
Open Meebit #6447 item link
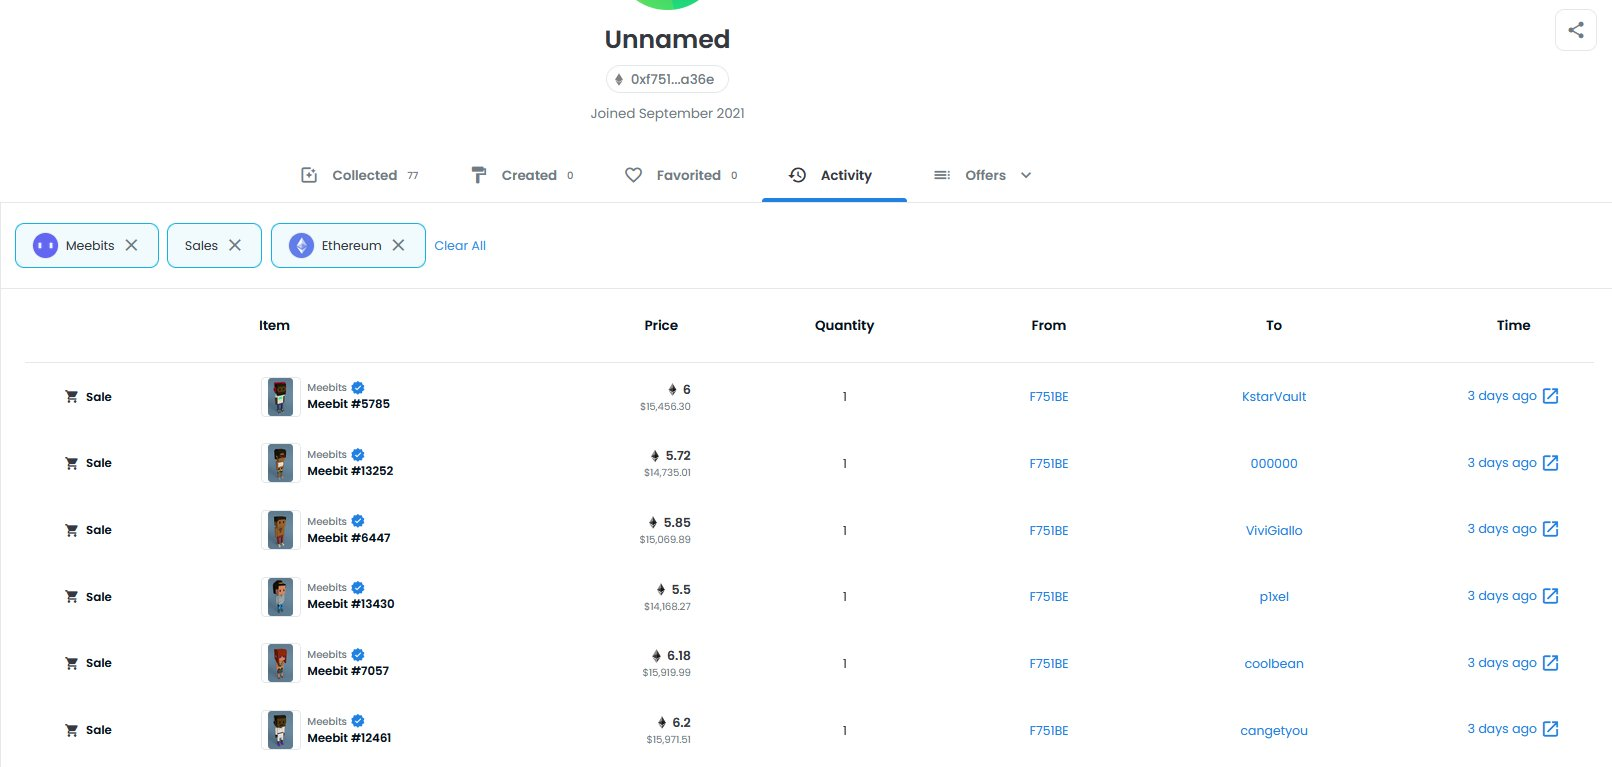[349, 538]
